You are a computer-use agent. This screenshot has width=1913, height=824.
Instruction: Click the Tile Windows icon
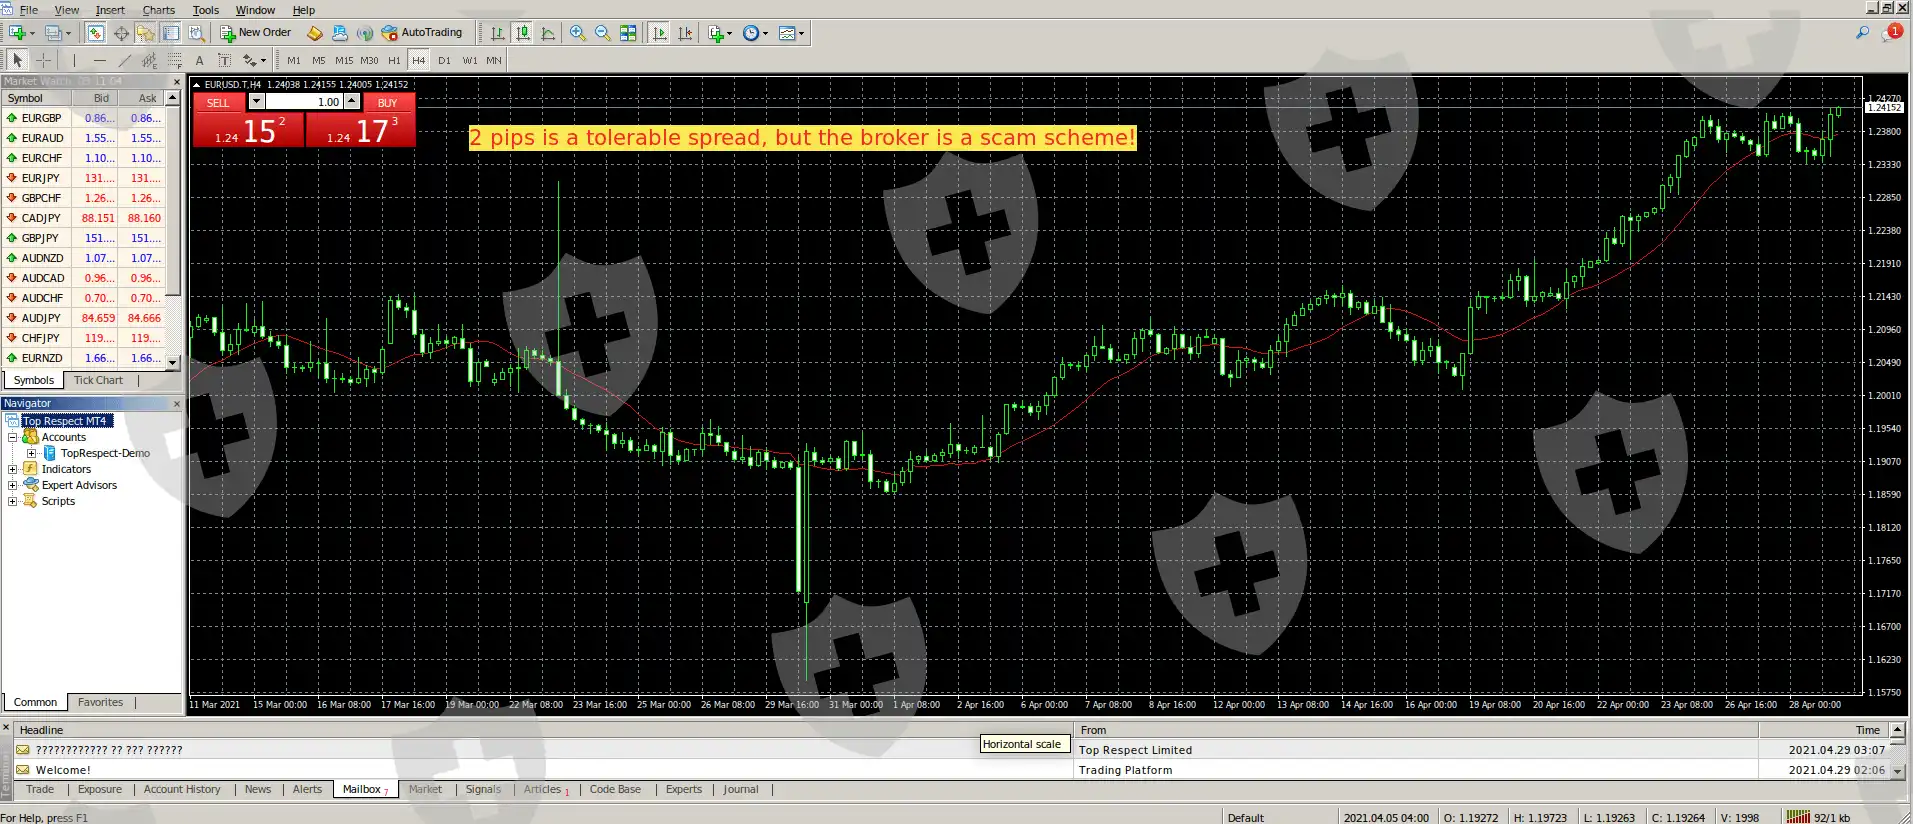[628, 33]
